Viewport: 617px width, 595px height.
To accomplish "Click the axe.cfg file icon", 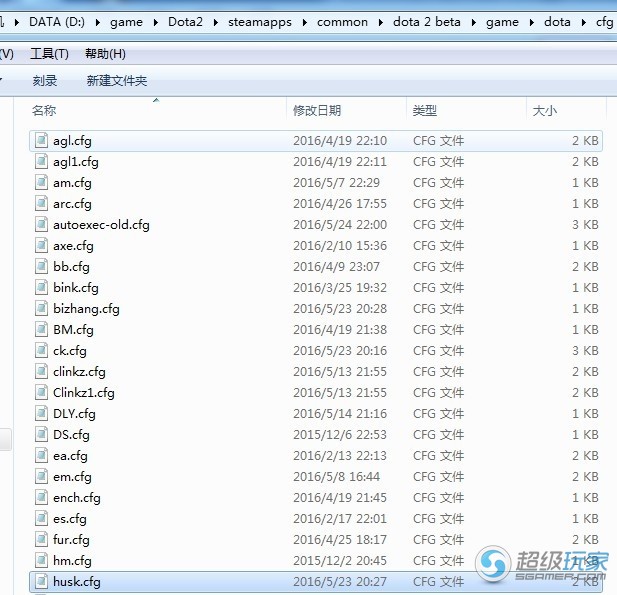I will click(41, 246).
